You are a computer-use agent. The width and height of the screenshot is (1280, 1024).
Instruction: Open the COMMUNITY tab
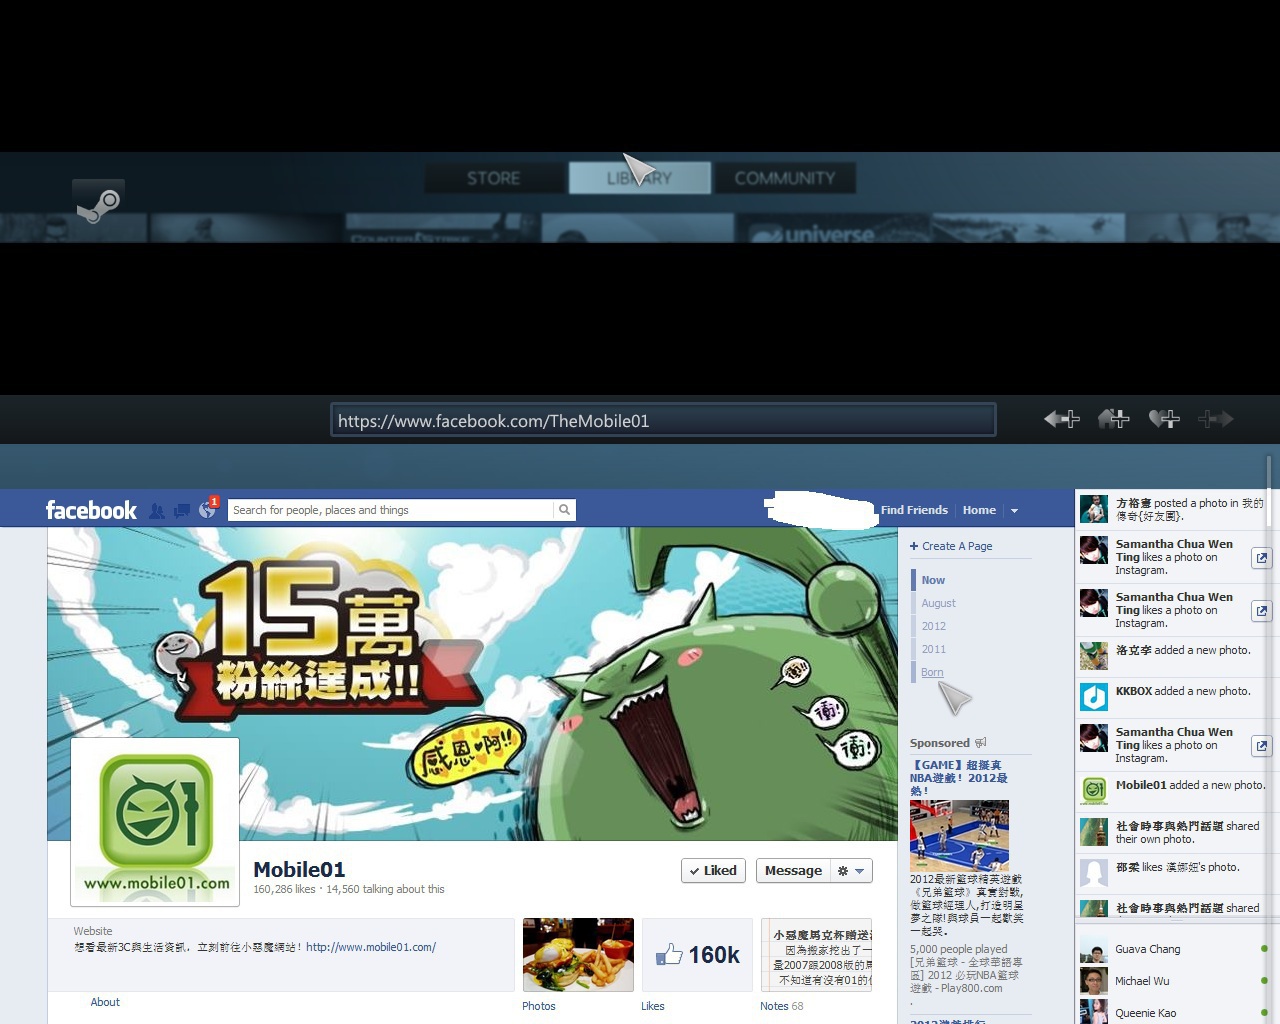(785, 178)
